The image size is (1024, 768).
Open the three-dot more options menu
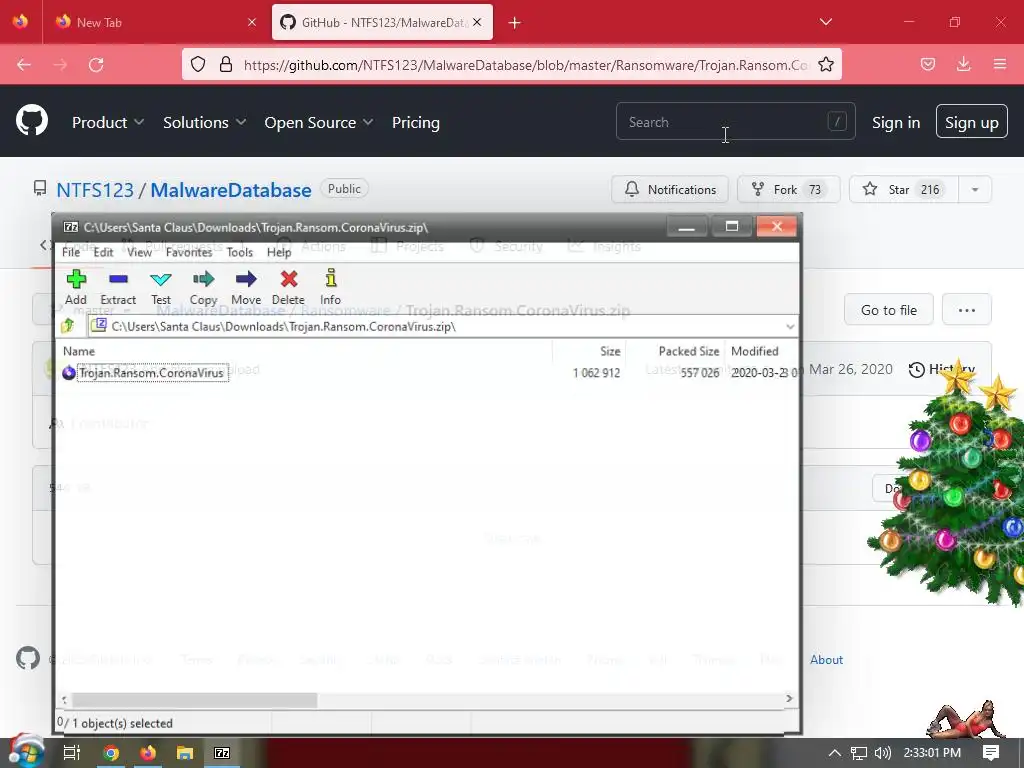(967, 310)
